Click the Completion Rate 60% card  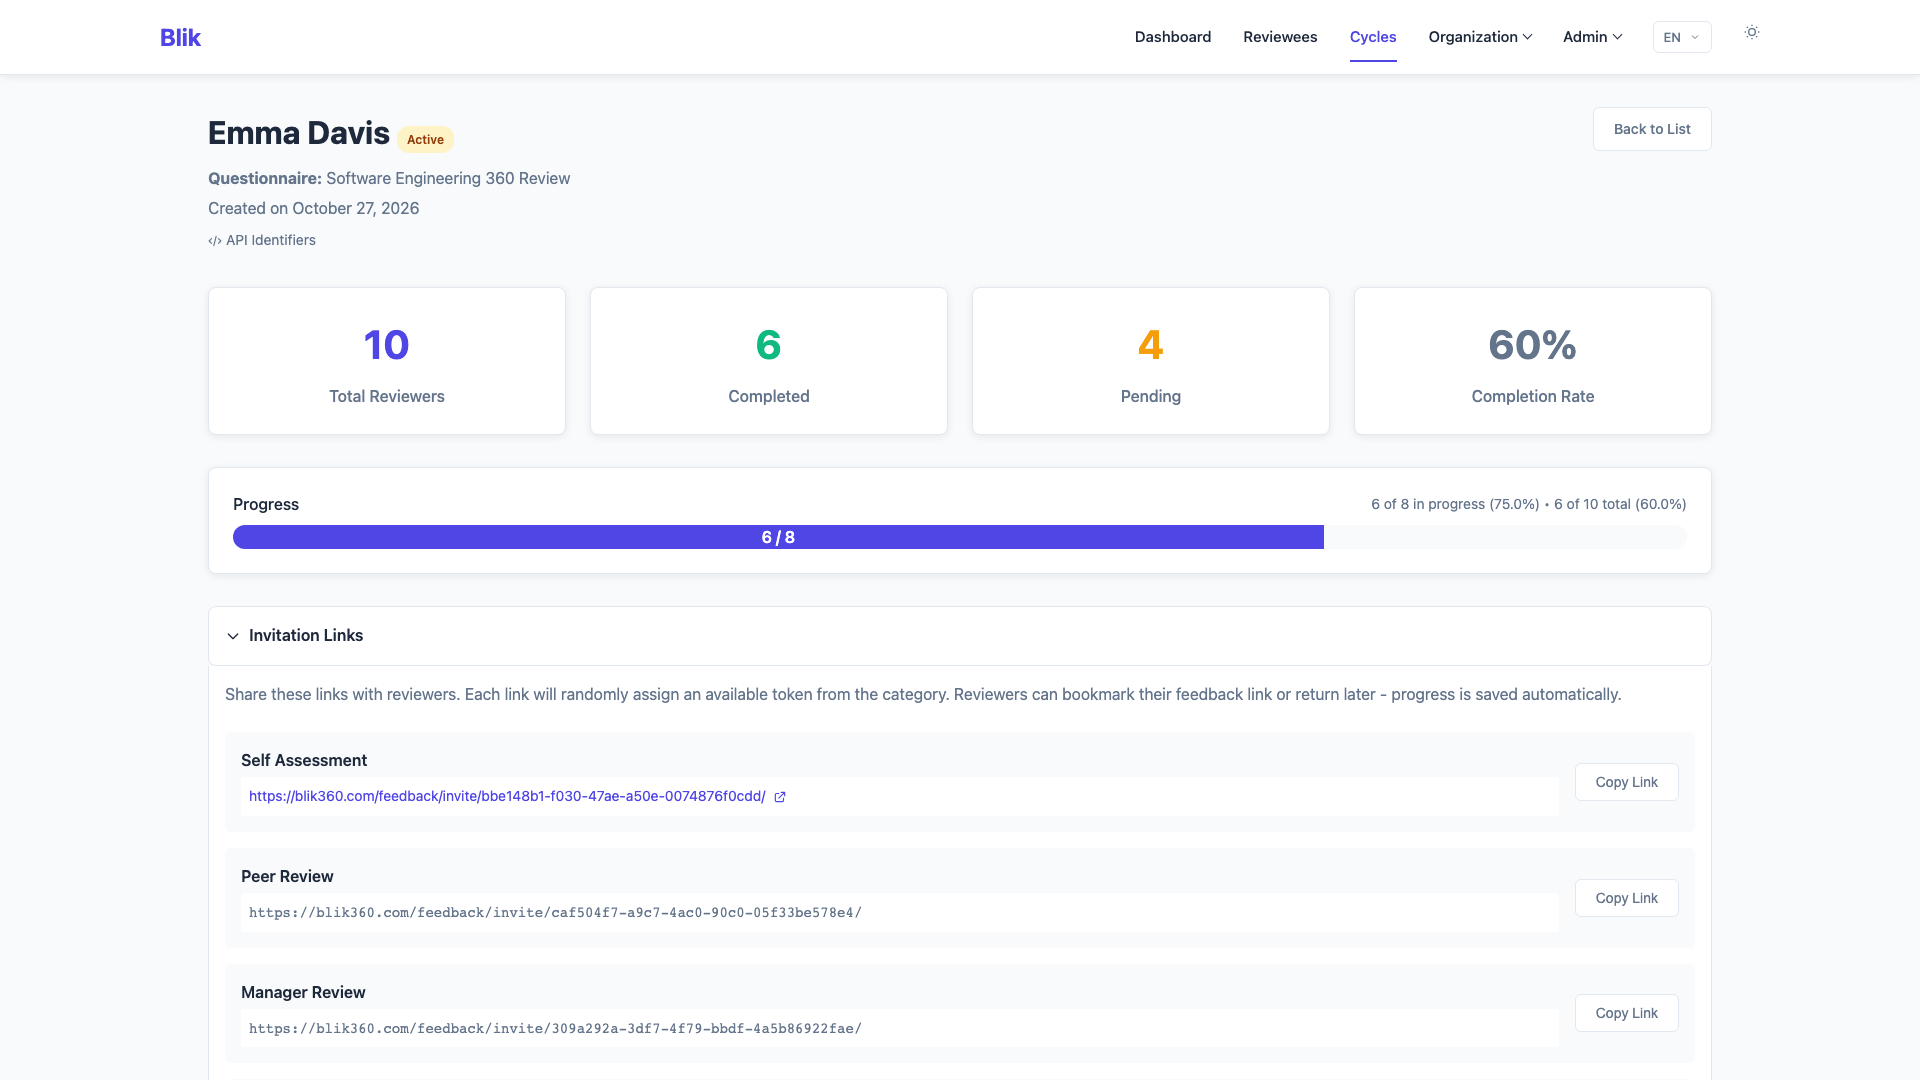click(x=1533, y=361)
